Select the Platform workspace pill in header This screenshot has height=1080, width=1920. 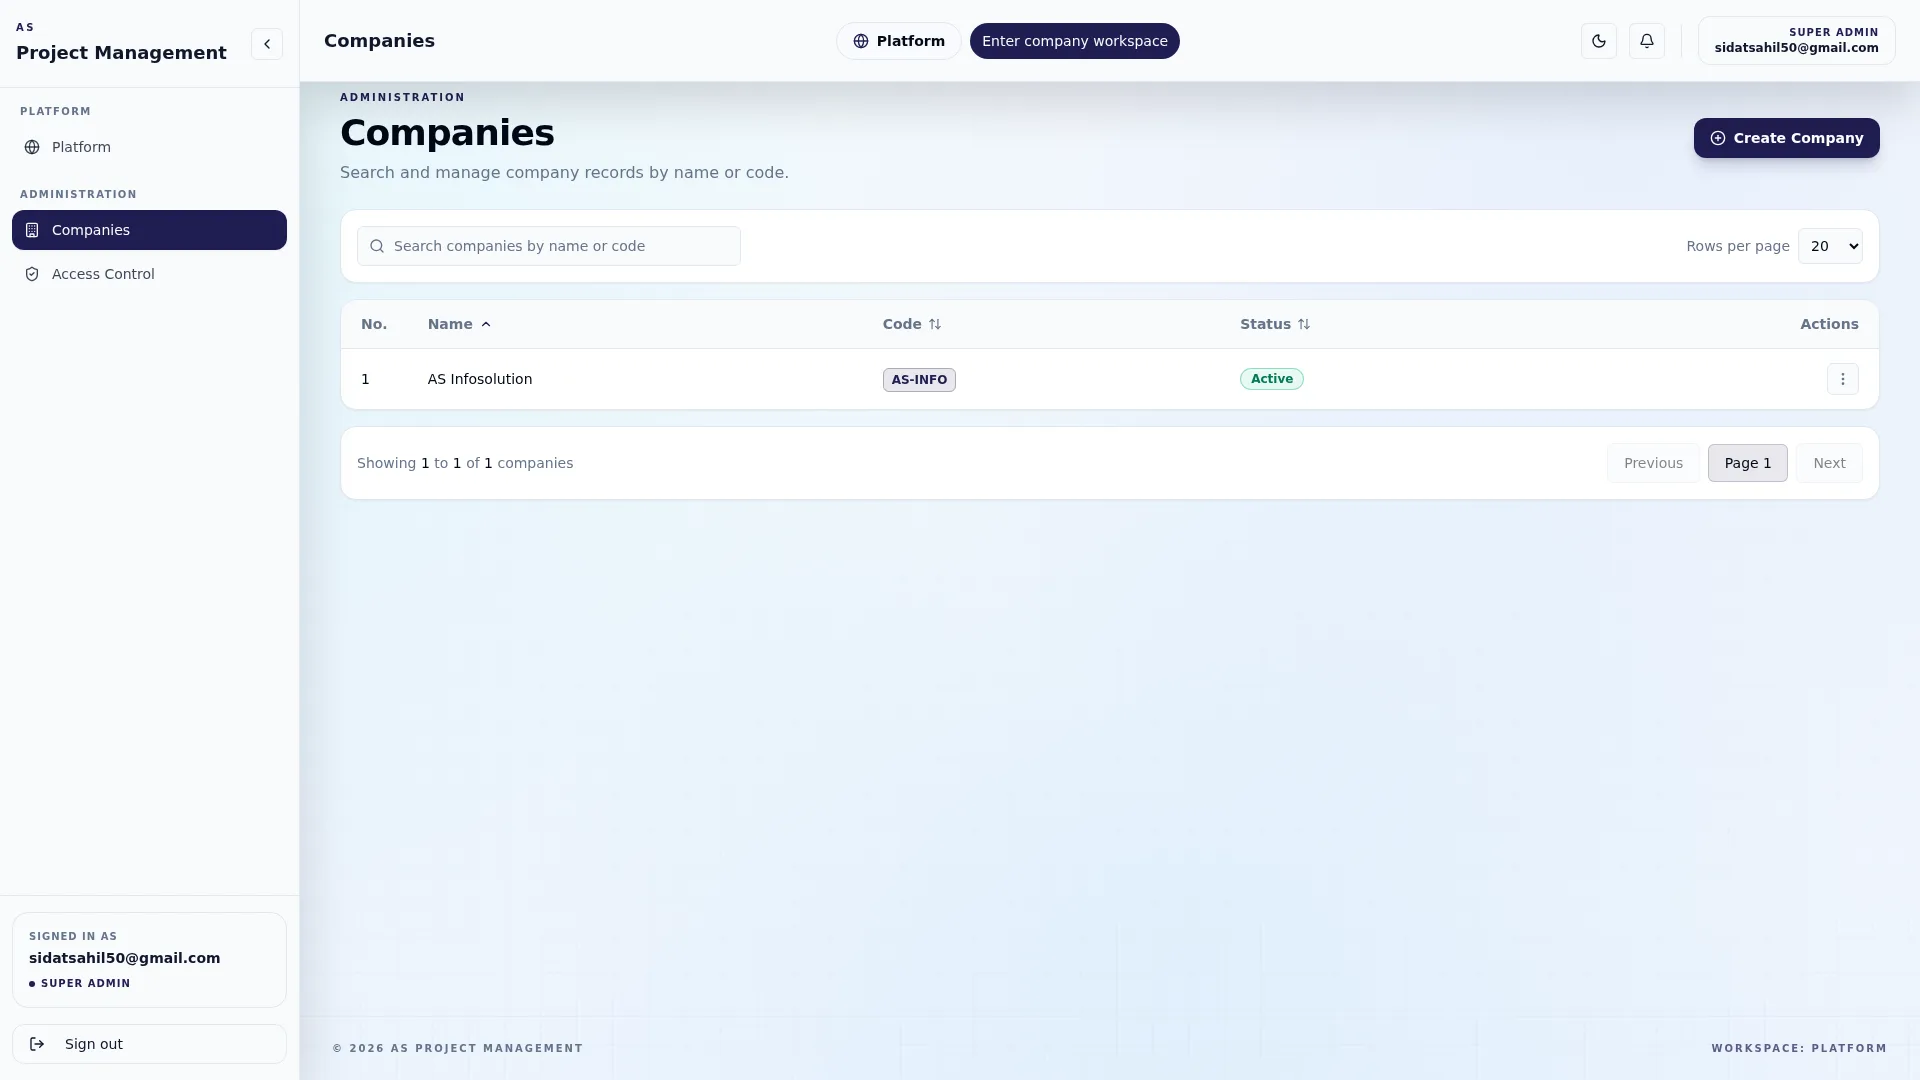coord(898,41)
